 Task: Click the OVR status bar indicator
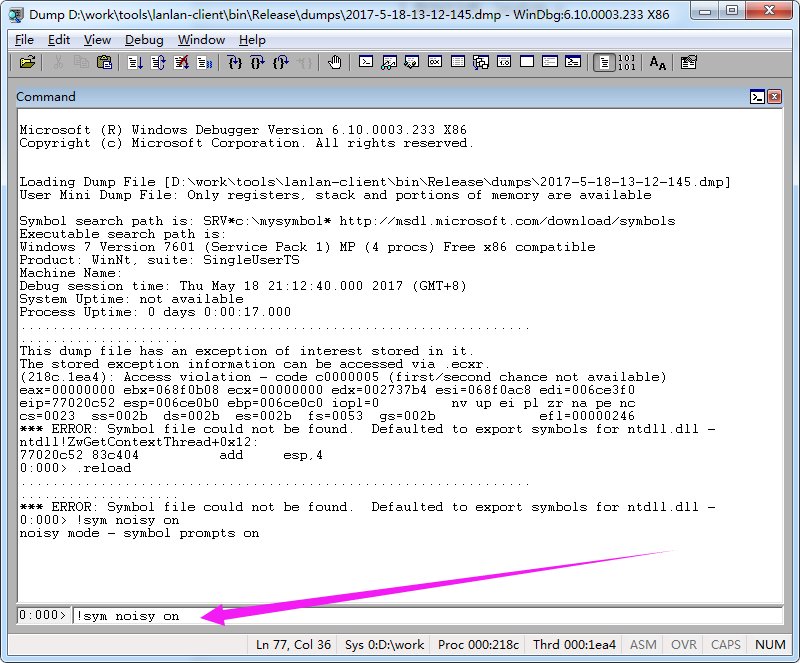(684, 645)
